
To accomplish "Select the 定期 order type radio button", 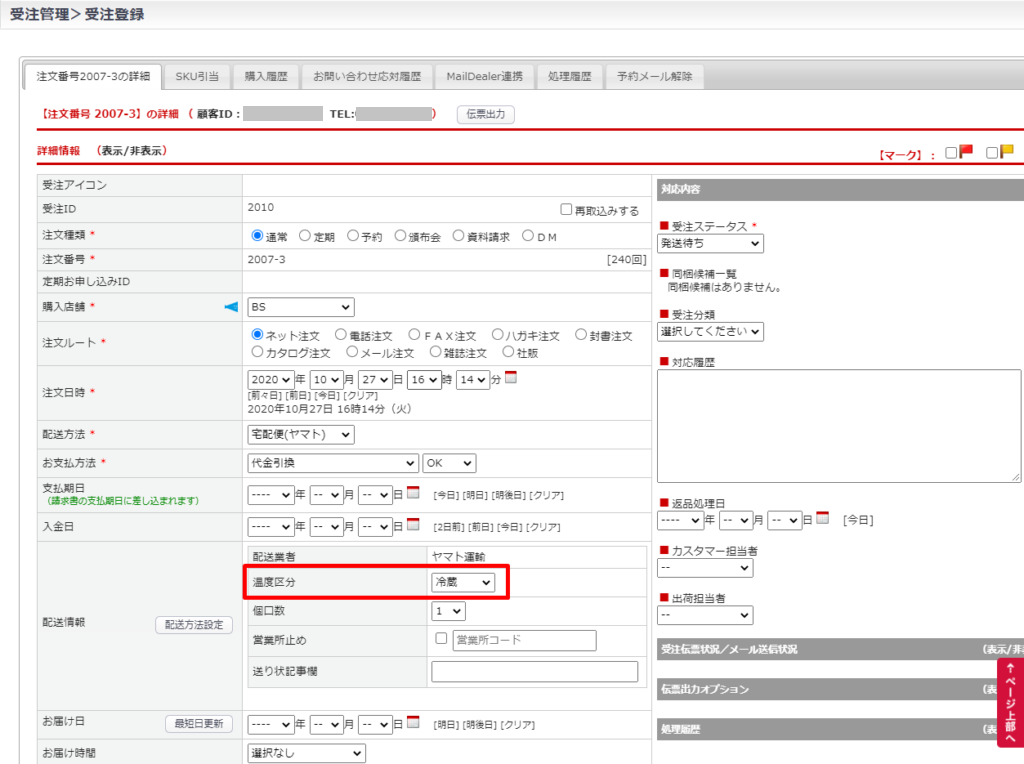I will point(305,237).
